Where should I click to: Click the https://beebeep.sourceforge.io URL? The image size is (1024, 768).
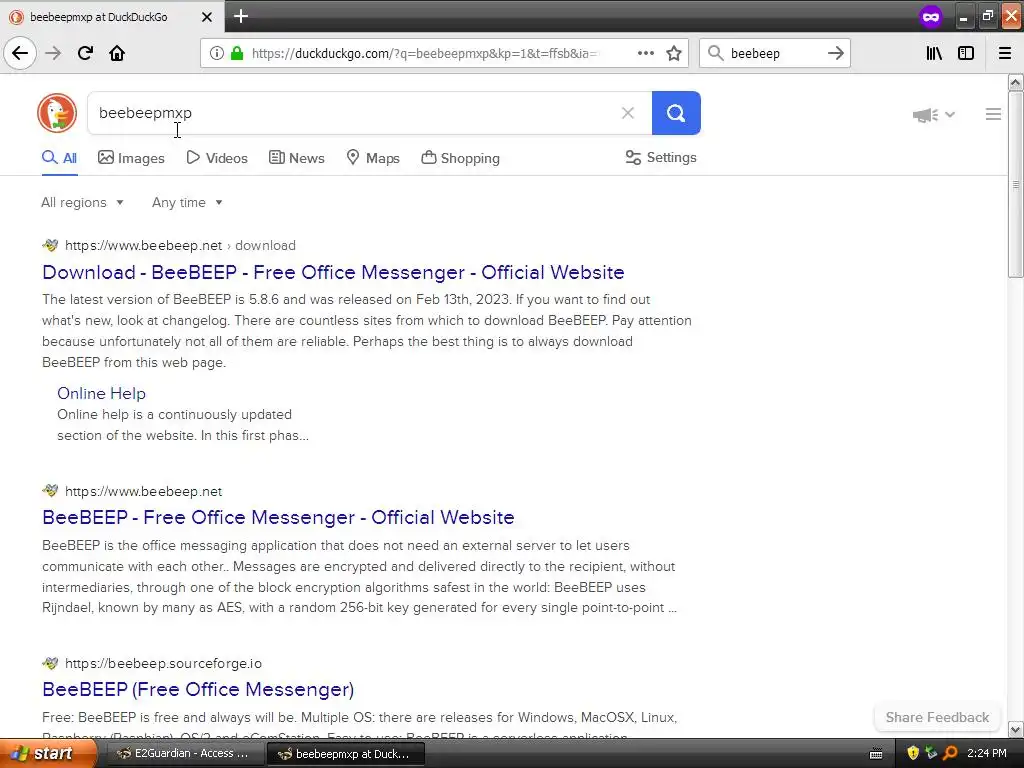[x=163, y=664]
